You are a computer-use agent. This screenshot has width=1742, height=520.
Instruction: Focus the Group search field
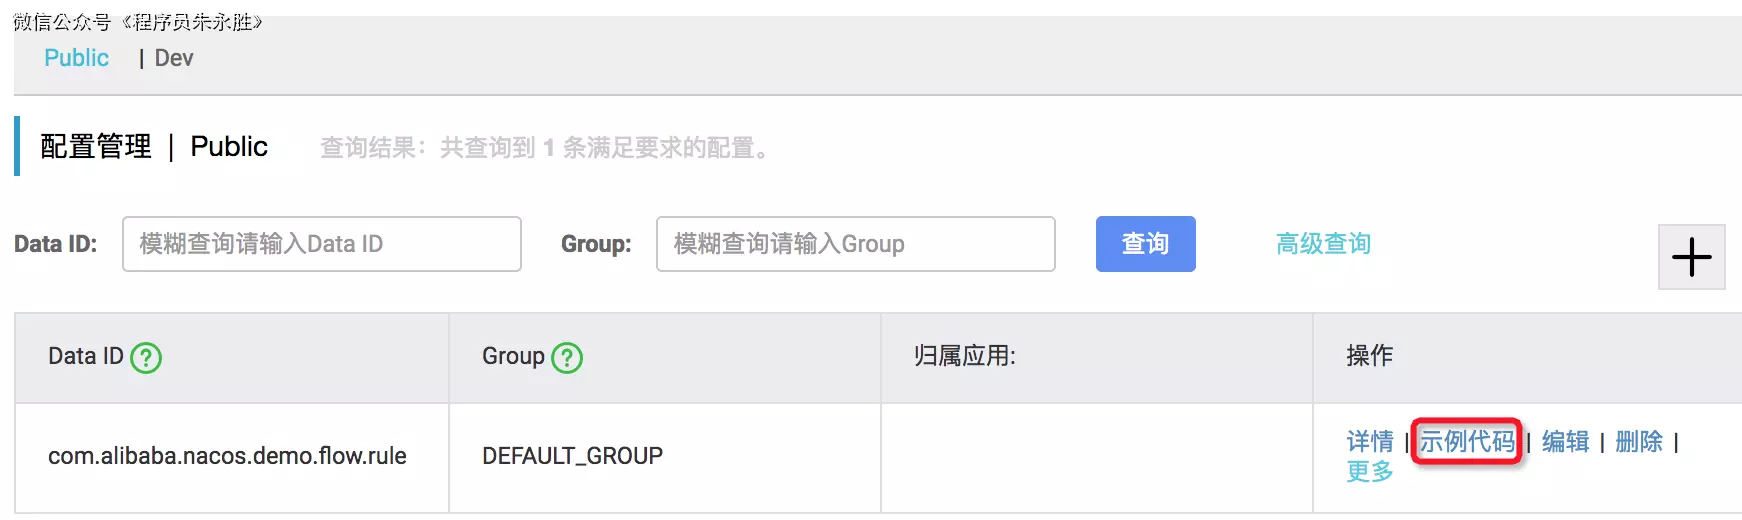[x=855, y=244]
